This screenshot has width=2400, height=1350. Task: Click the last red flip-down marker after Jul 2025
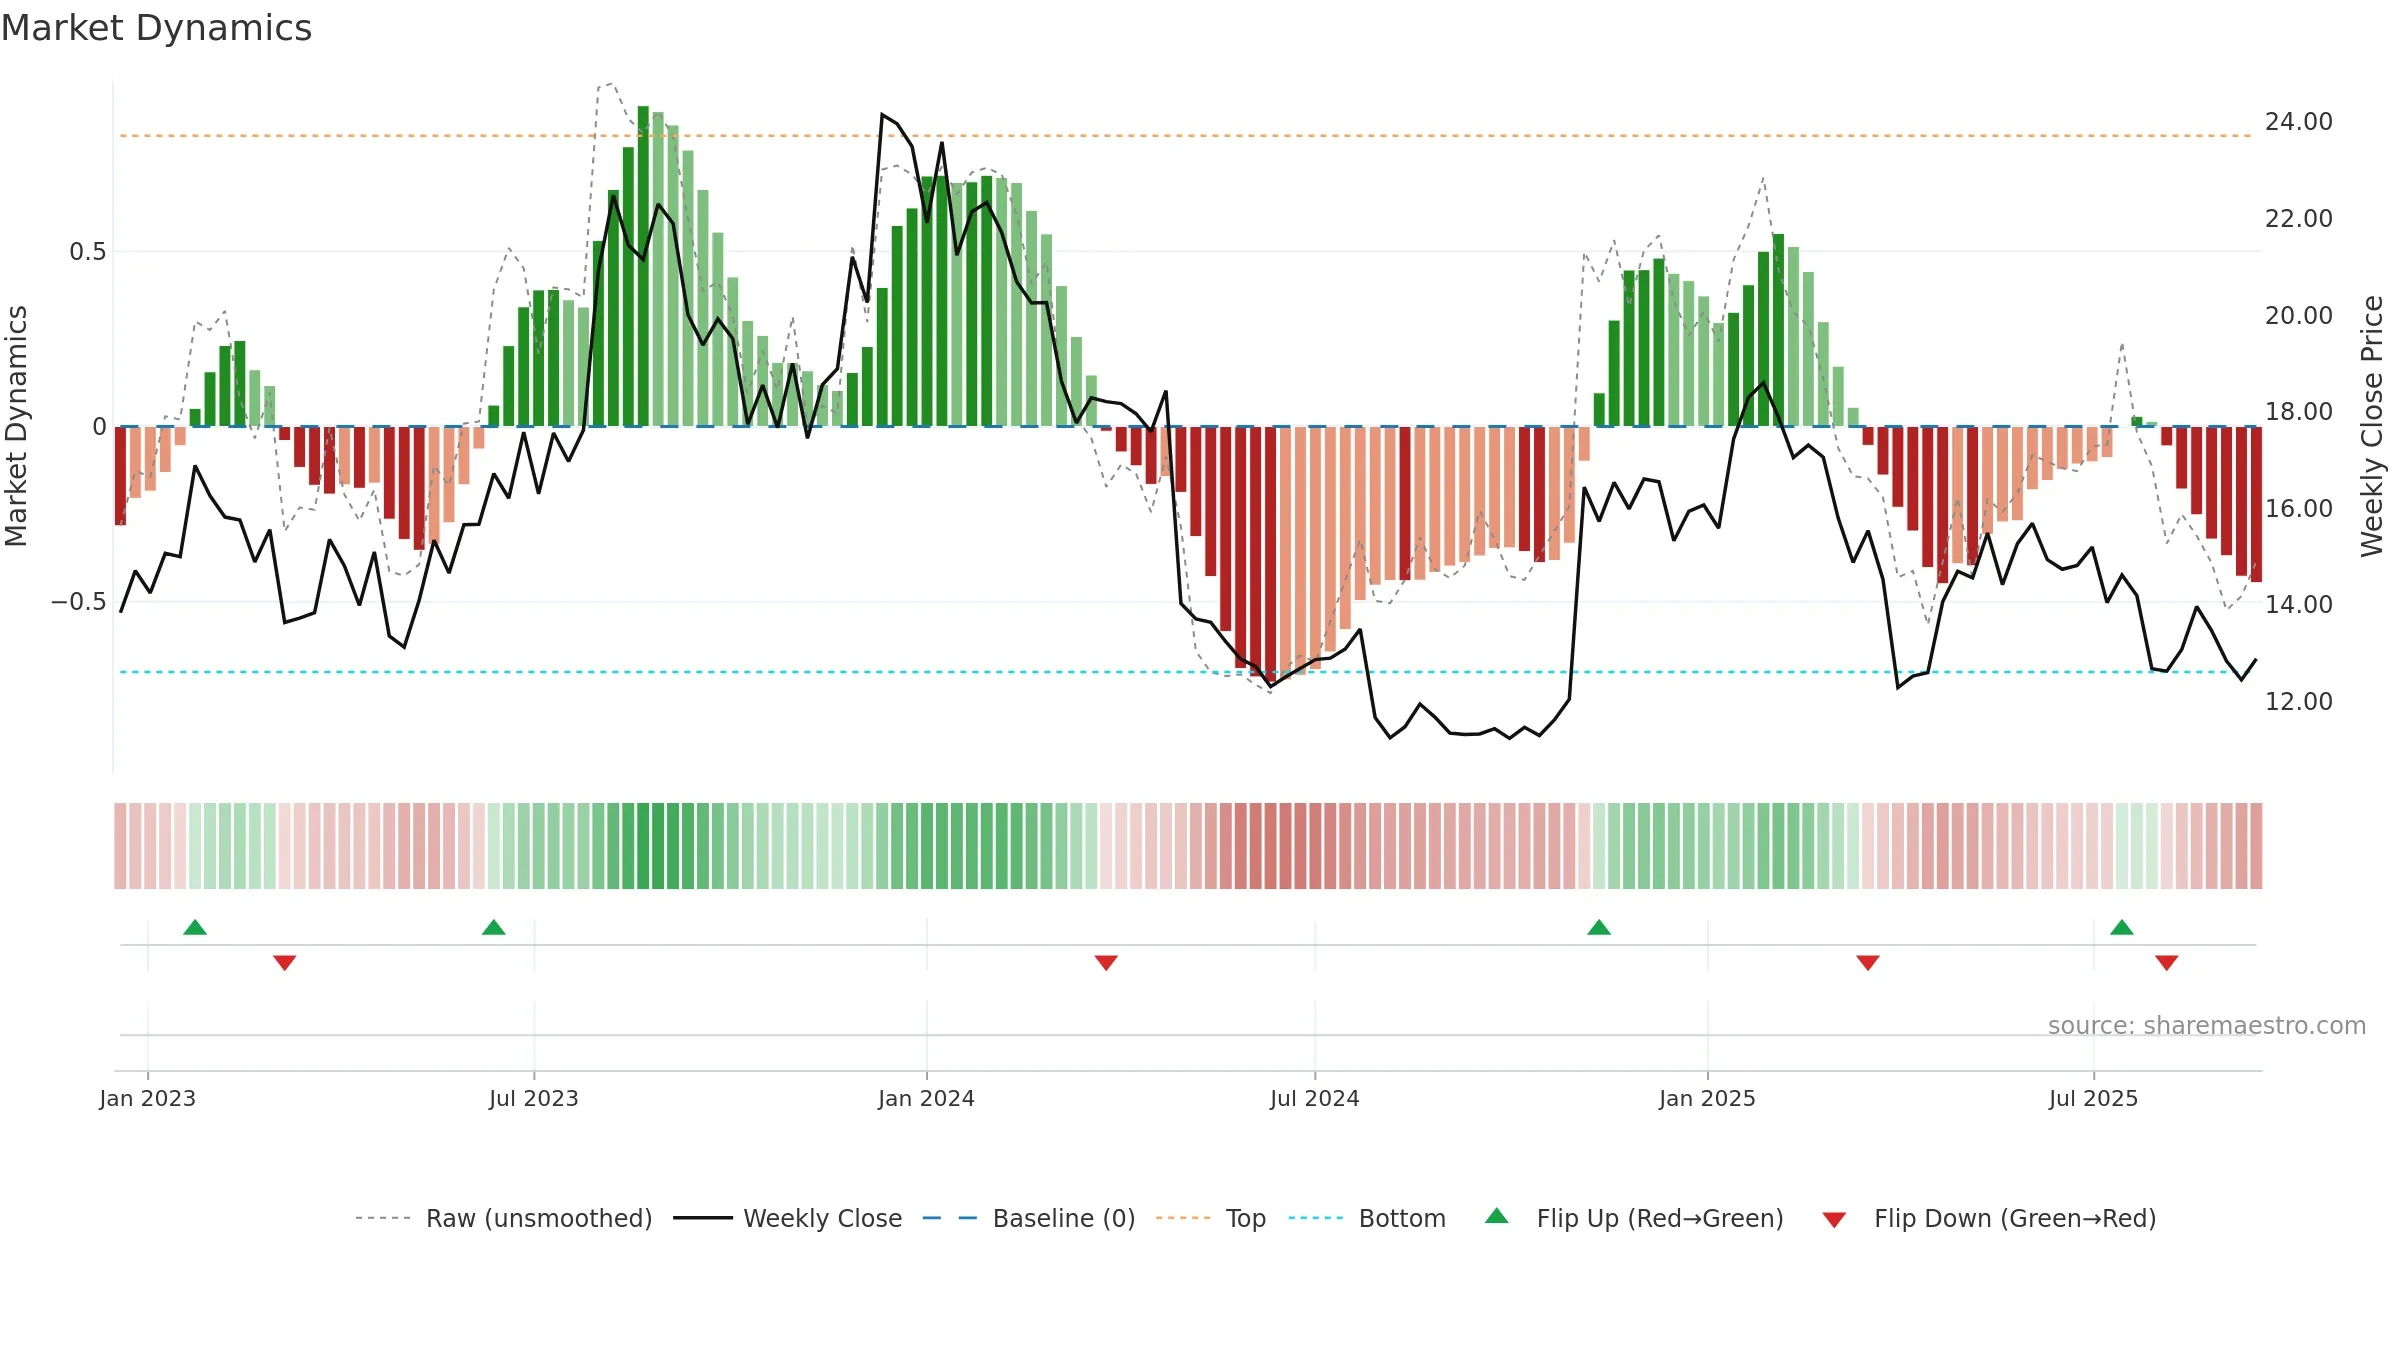click(2167, 963)
